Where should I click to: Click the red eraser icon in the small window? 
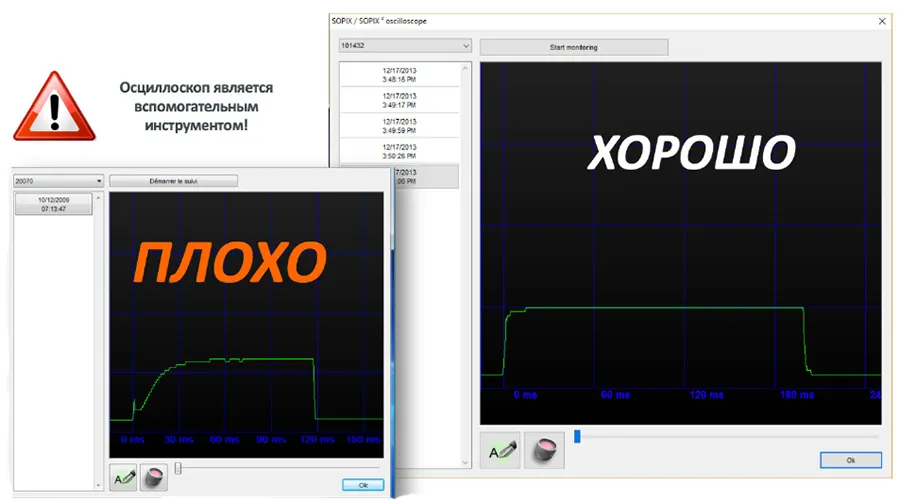152,479
